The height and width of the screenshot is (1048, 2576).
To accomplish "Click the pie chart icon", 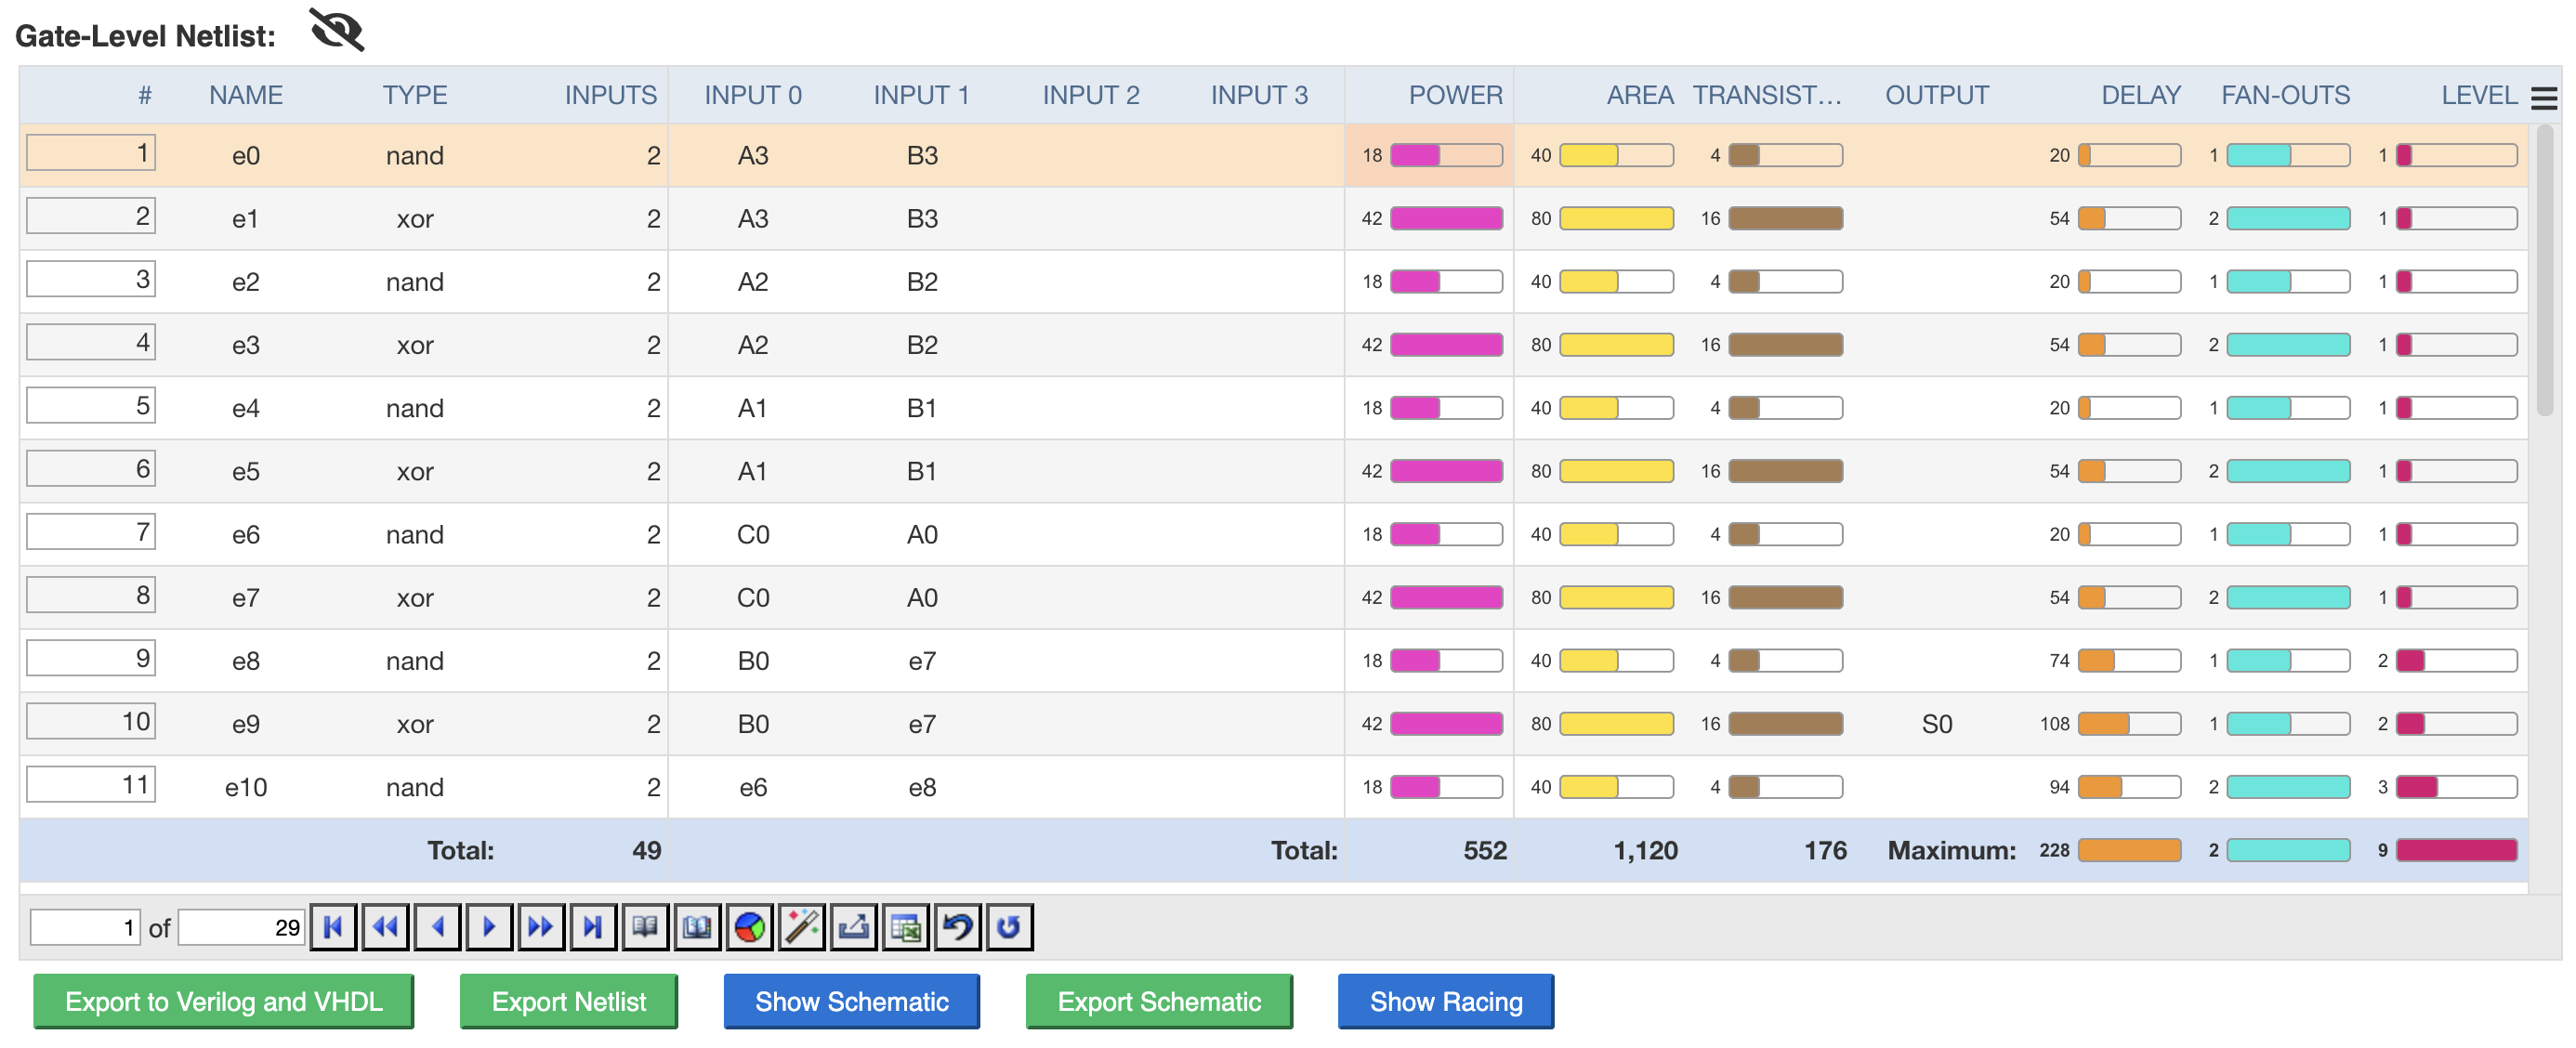I will pyautogui.click(x=749, y=927).
